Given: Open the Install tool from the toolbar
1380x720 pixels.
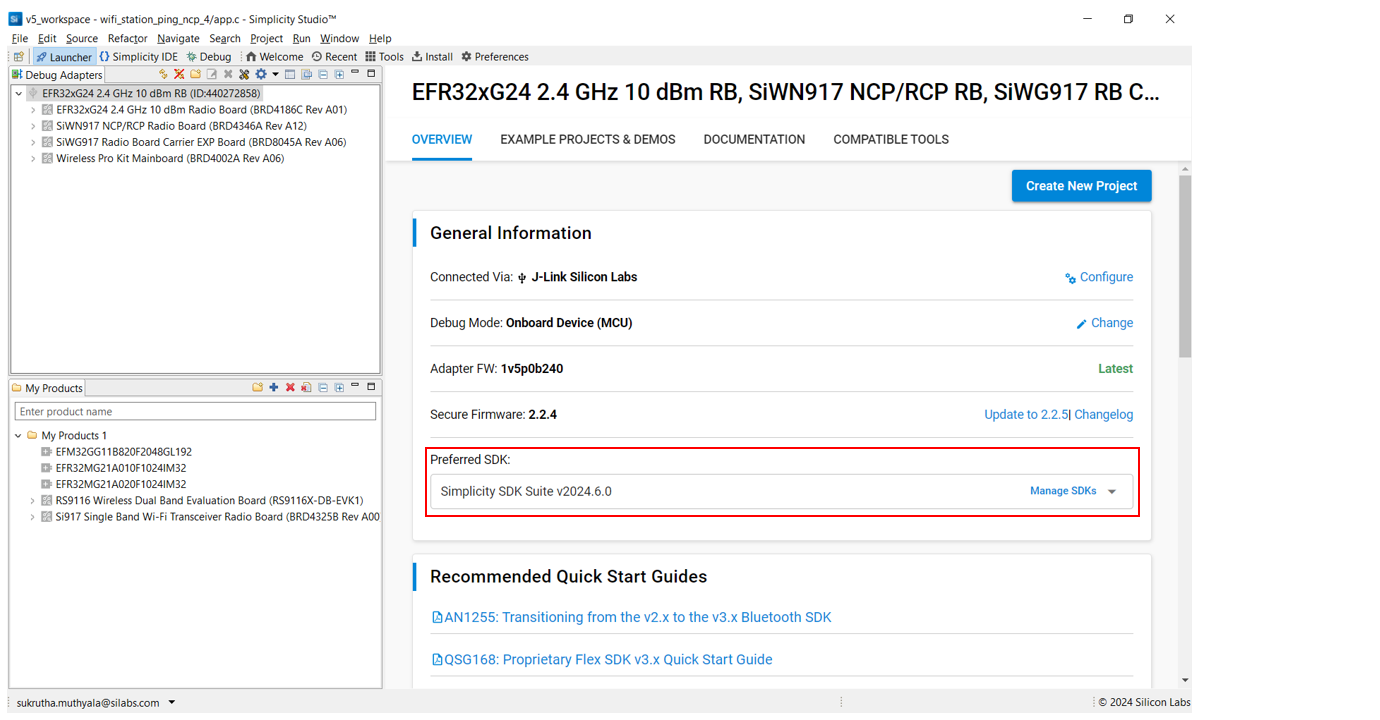Looking at the screenshot, I should pos(431,56).
